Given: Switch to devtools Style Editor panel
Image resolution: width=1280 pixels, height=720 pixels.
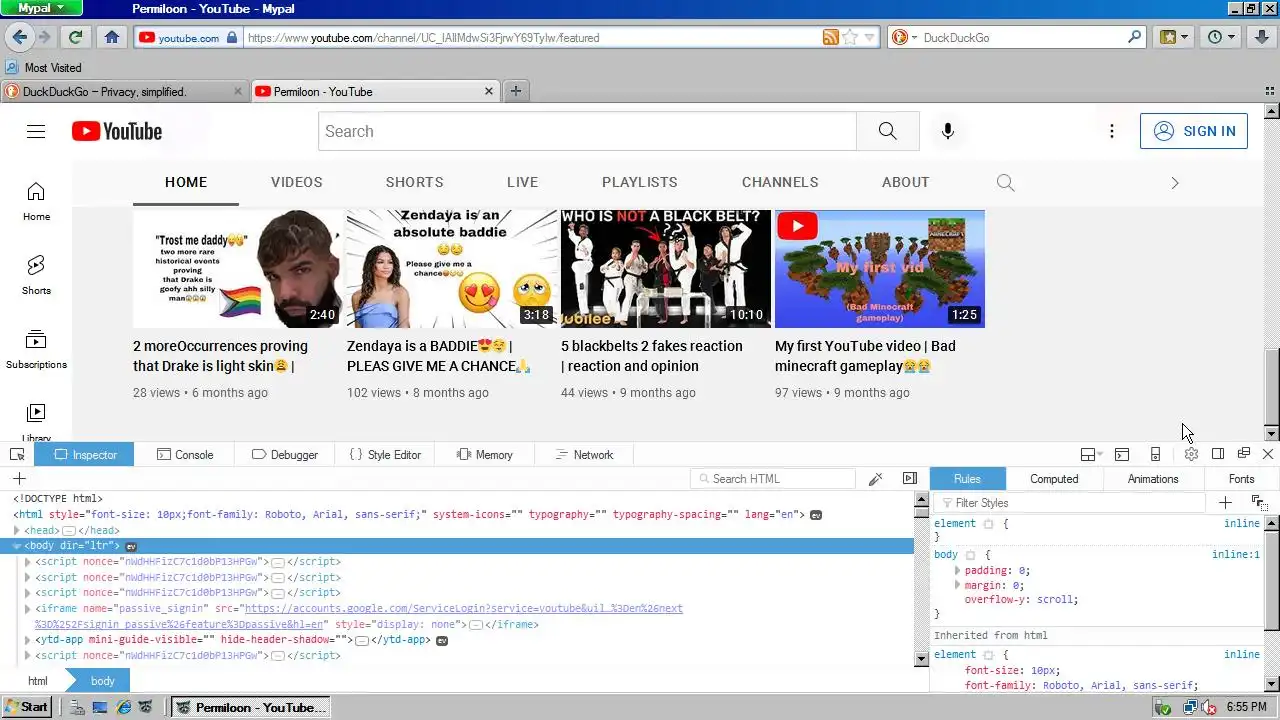Looking at the screenshot, I should point(385,454).
